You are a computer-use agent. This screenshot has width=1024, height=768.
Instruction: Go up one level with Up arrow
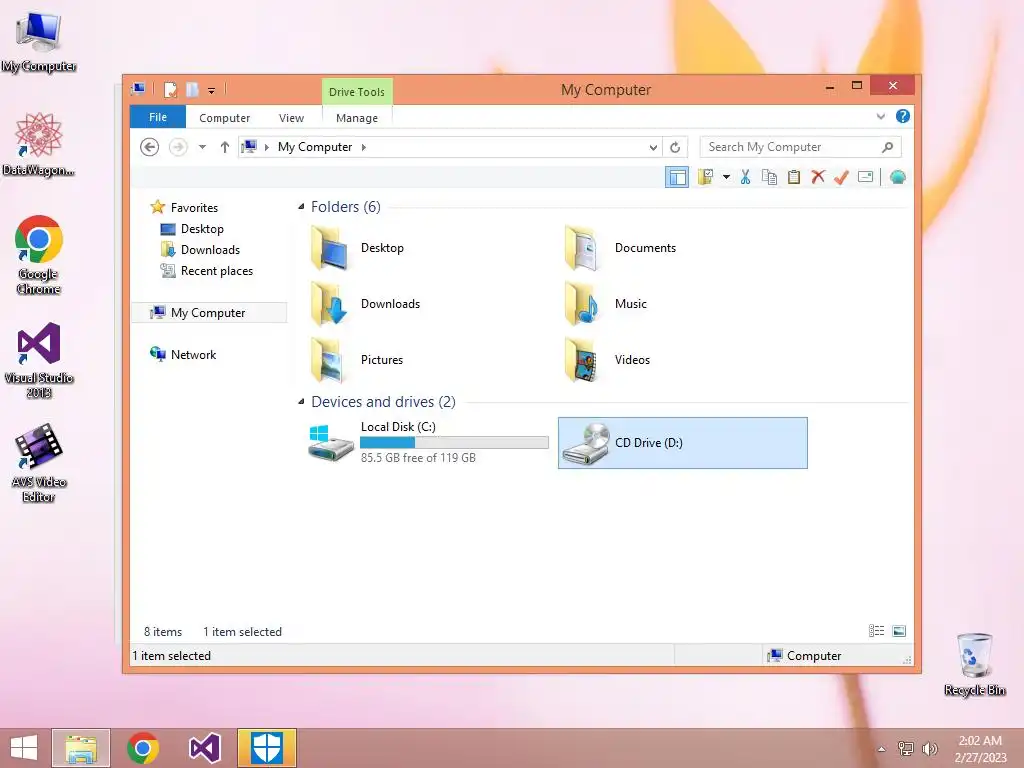225,147
